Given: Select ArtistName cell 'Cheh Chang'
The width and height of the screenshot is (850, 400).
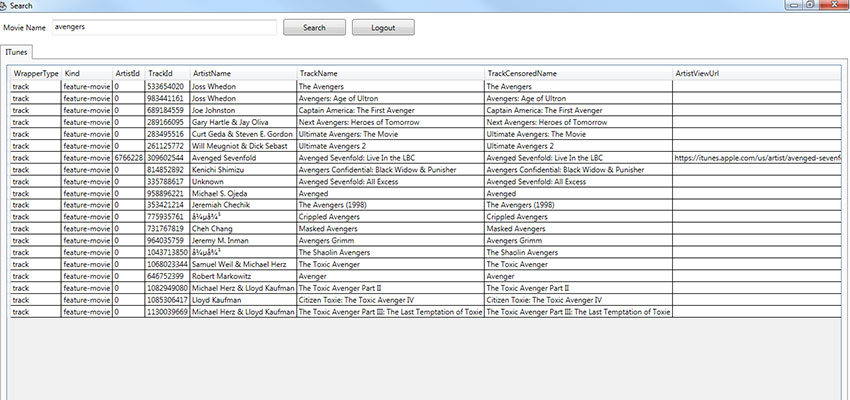Looking at the screenshot, I should 243,229.
